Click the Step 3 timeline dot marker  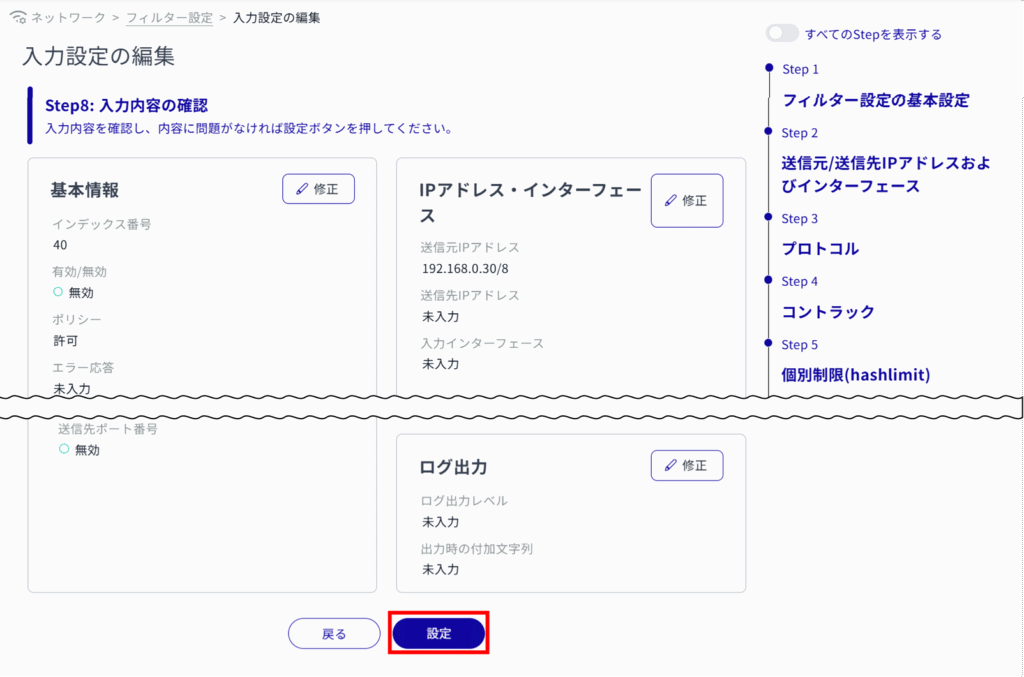pyautogui.click(x=768, y=217)
